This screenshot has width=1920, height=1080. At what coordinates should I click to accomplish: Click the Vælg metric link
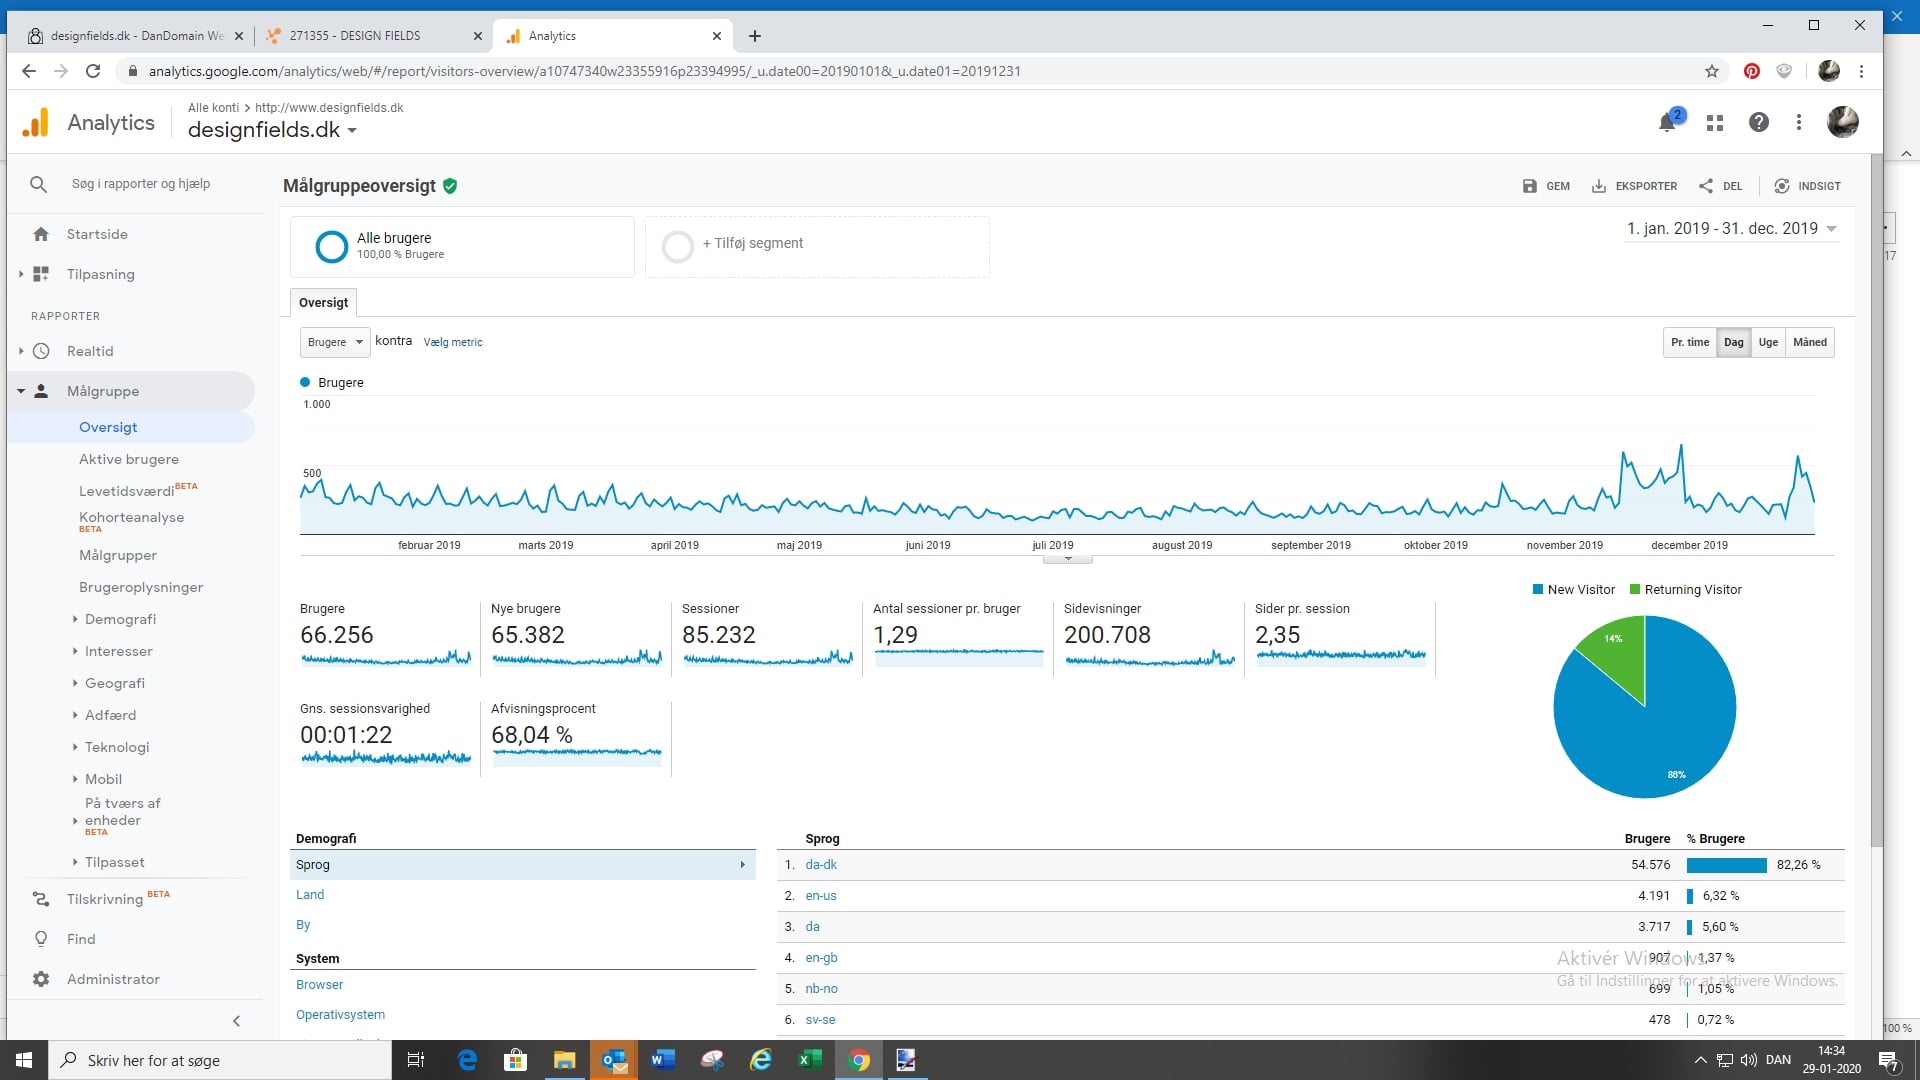pyautogui.click(x=452, y=342)
